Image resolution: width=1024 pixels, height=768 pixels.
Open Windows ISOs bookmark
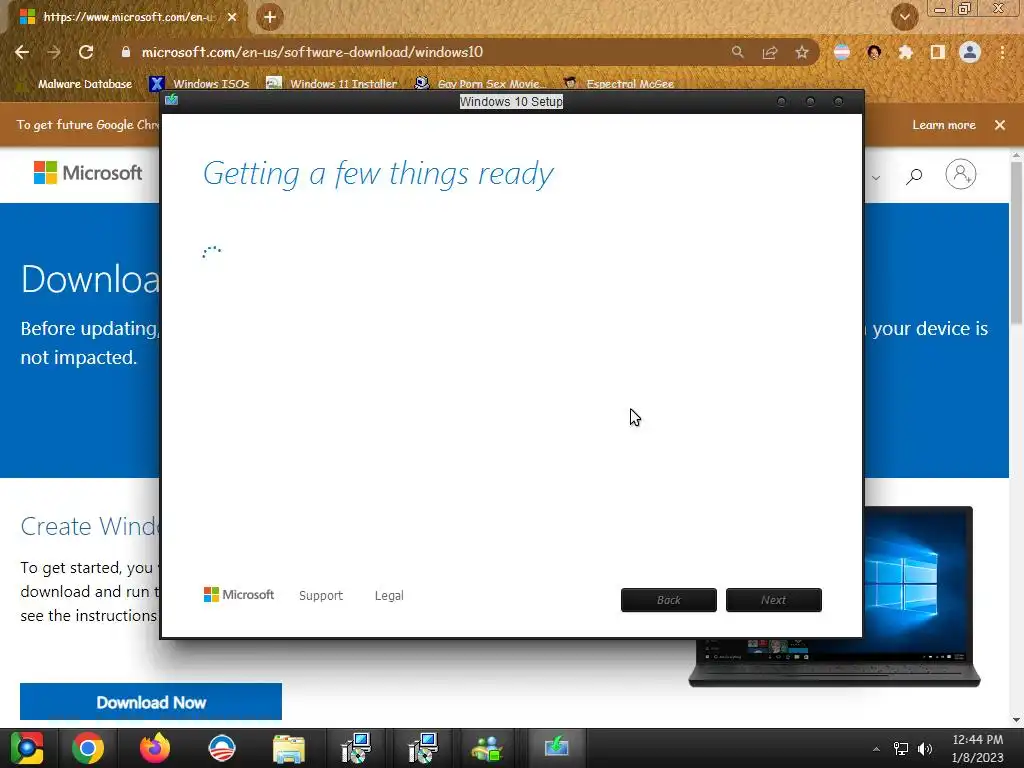coord(200,84)
